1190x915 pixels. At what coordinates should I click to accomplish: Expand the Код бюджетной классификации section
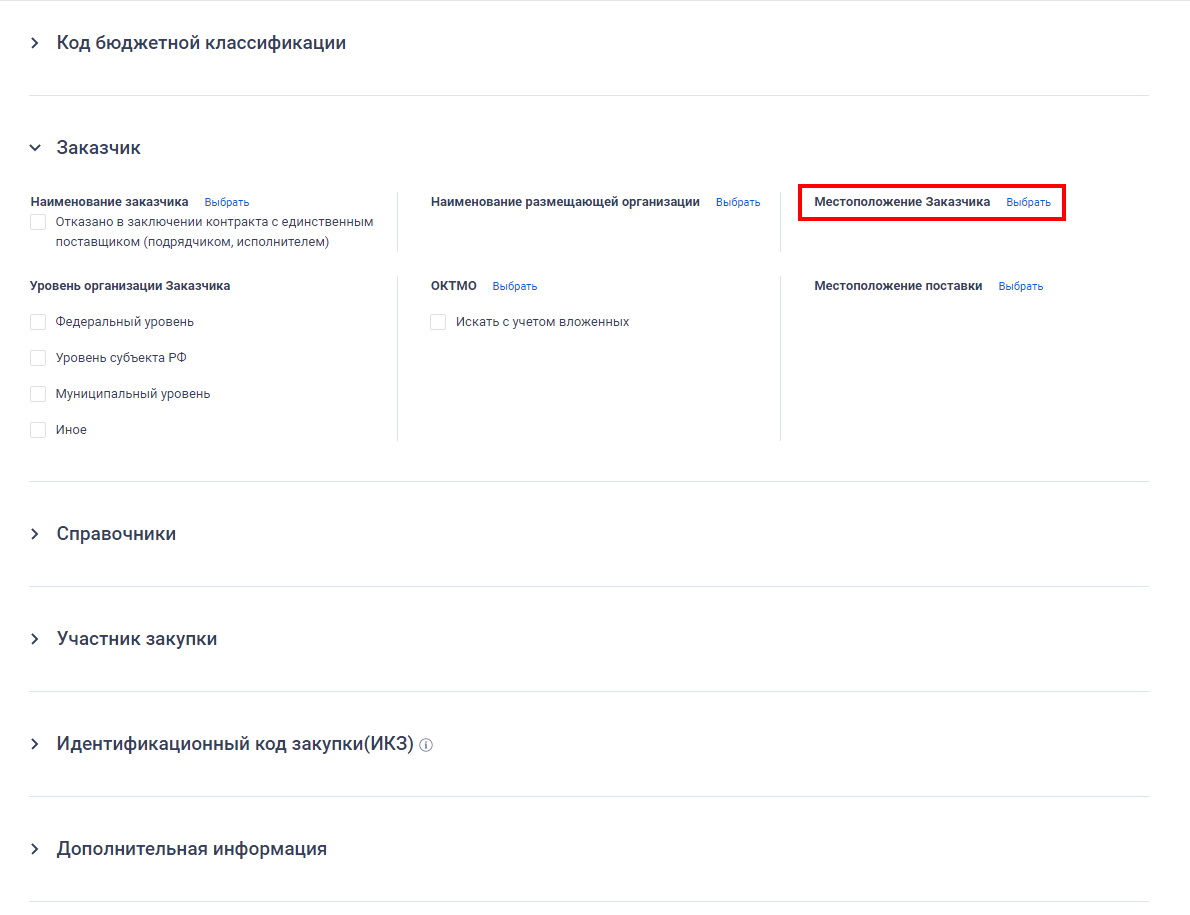click(35, 43)
